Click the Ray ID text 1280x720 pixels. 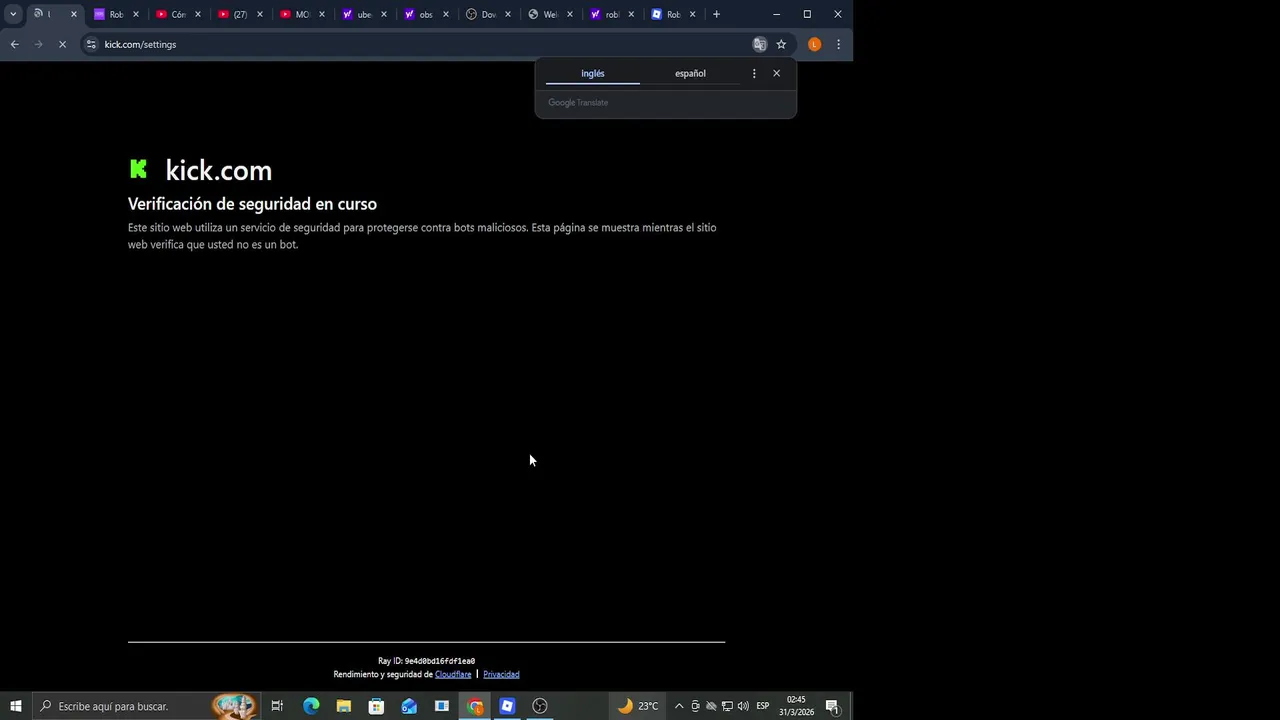click(426, 661)
